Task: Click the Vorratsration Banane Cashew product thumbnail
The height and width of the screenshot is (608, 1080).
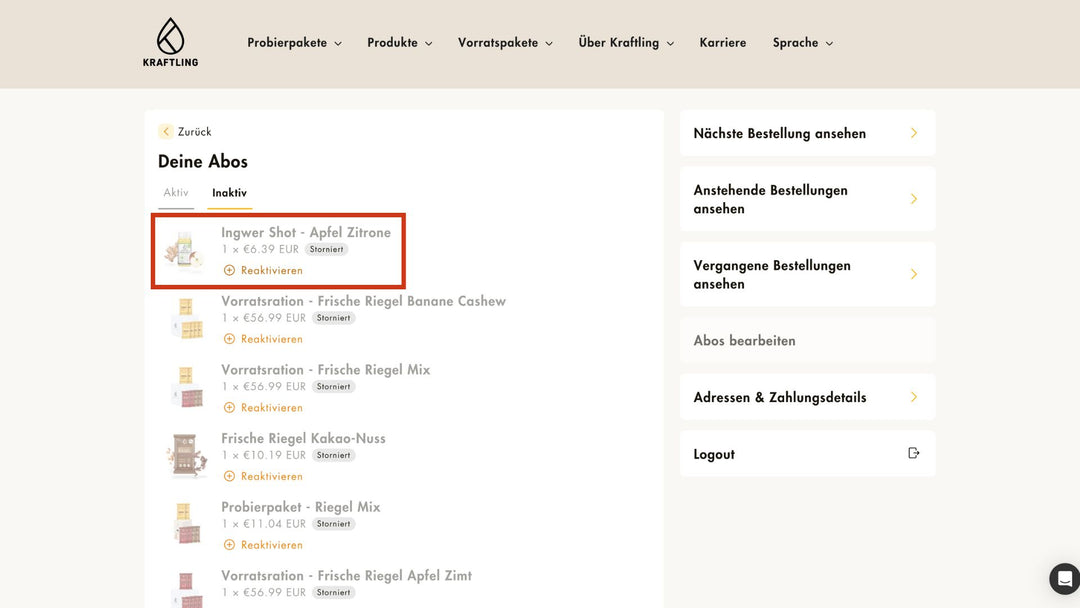Action: click(186, 319)
